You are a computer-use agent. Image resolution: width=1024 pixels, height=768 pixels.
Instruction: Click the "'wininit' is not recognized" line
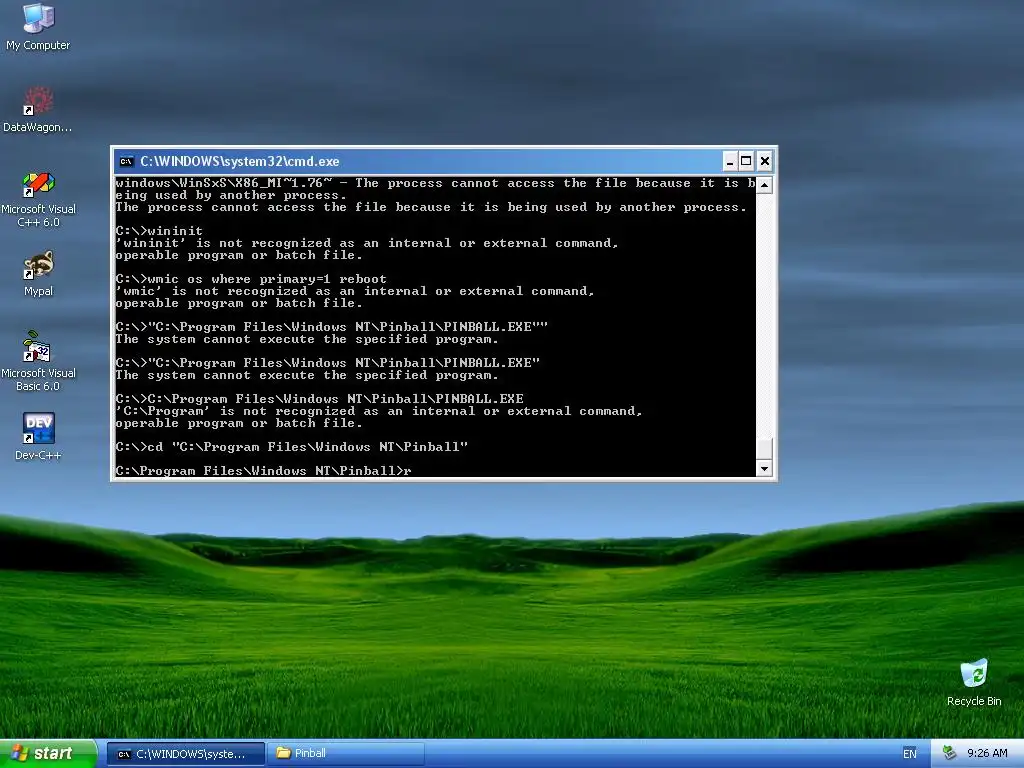coord(367,243)
